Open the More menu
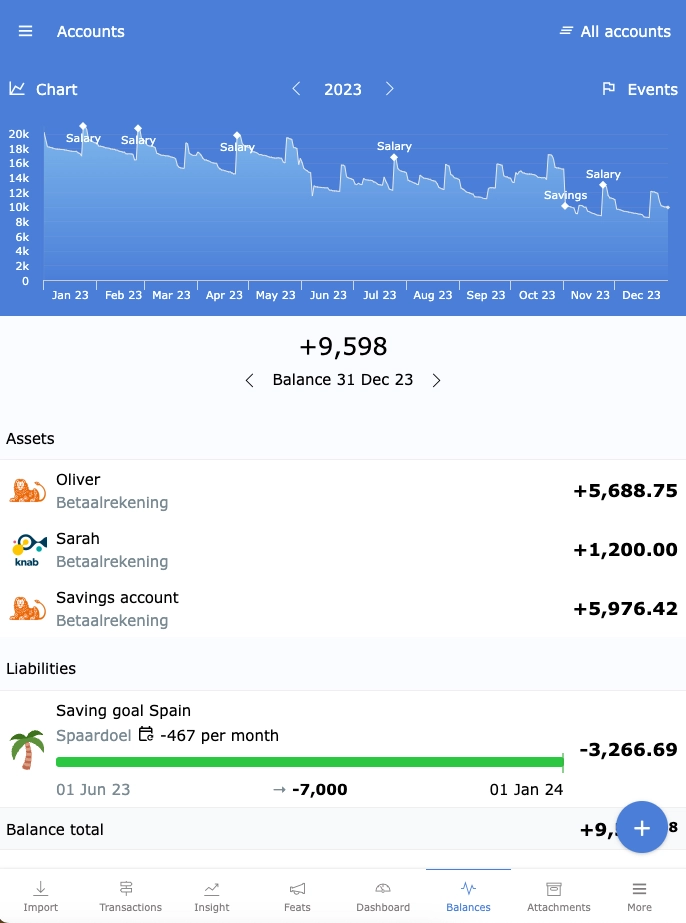The width and height of the screenshot is (686, 923). click(x=639, y=894)
